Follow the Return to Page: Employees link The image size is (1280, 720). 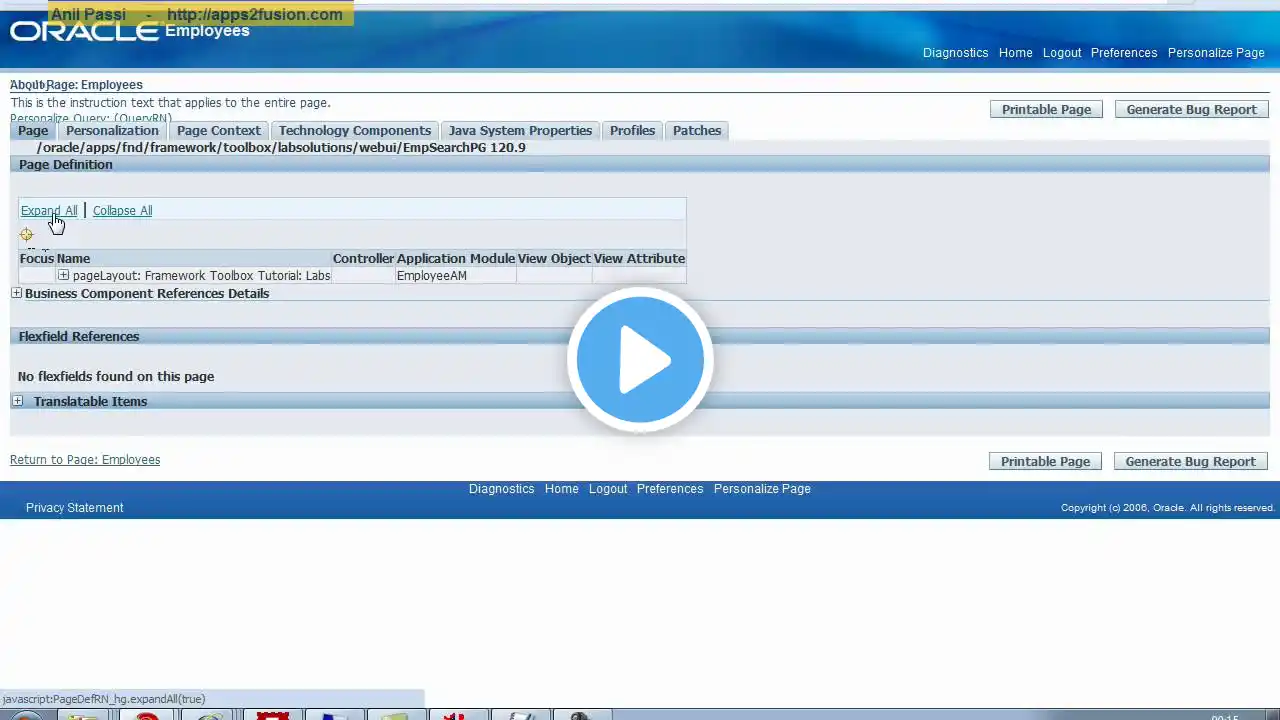[85, 460]
